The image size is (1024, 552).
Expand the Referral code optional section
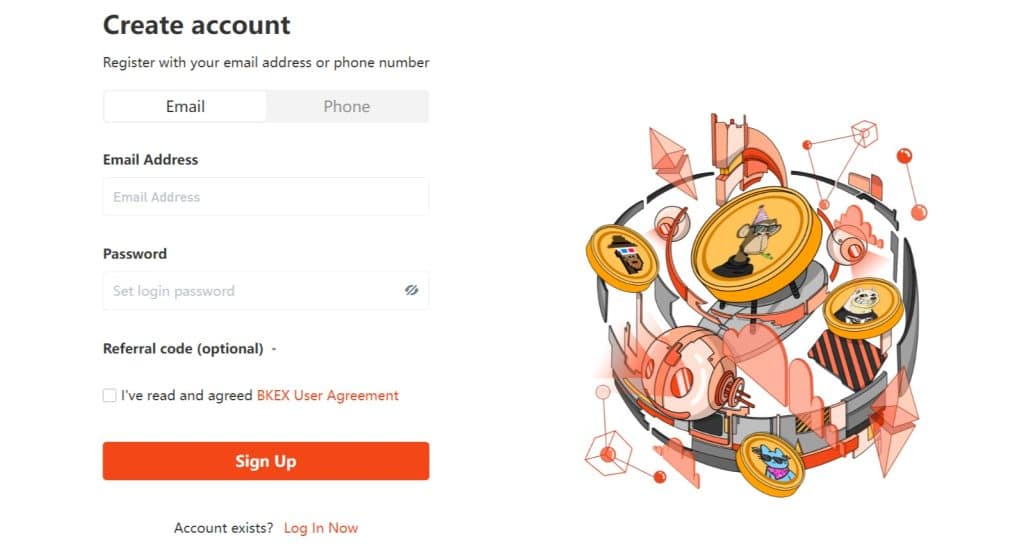coord(274,349)
